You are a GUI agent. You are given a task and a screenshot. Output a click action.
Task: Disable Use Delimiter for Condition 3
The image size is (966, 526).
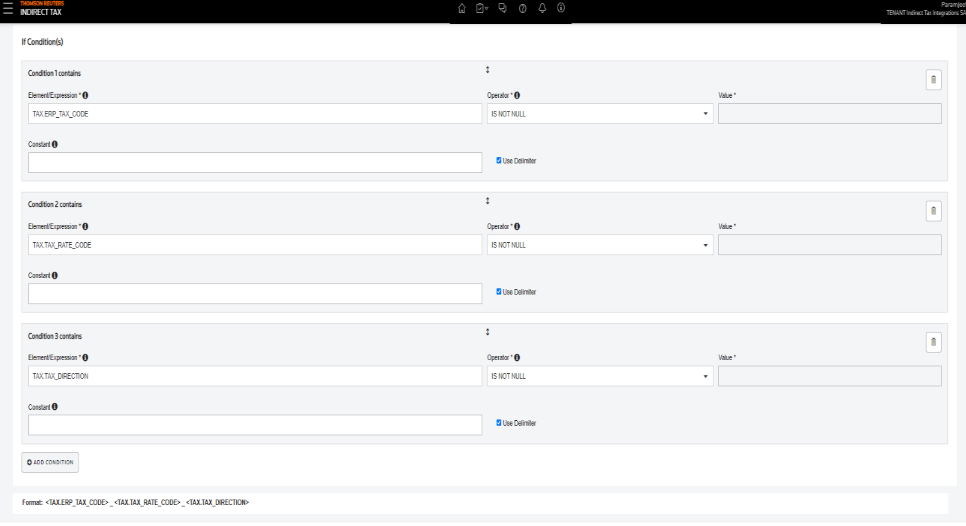point(499,423)
